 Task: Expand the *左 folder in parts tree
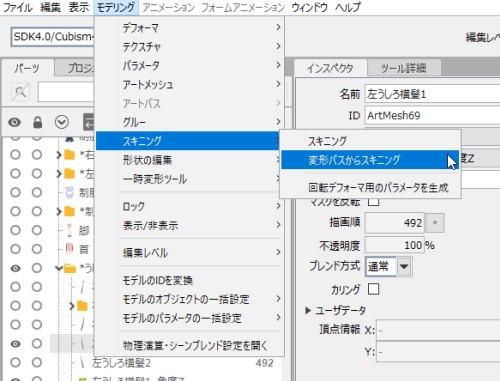point(59,173)
